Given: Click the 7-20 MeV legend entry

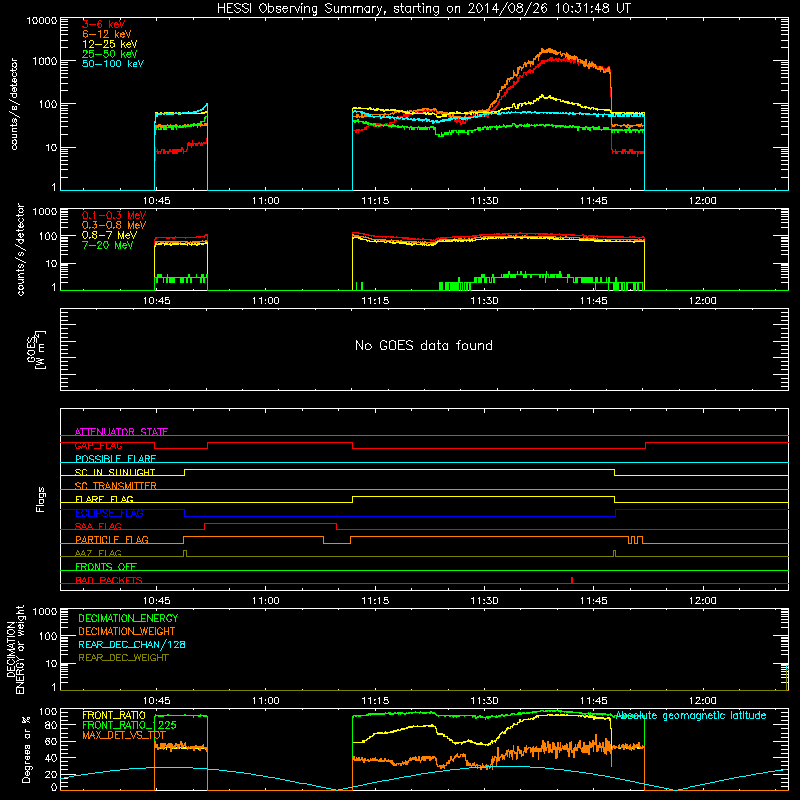Looking at the screenshot, I should point(107,245).
